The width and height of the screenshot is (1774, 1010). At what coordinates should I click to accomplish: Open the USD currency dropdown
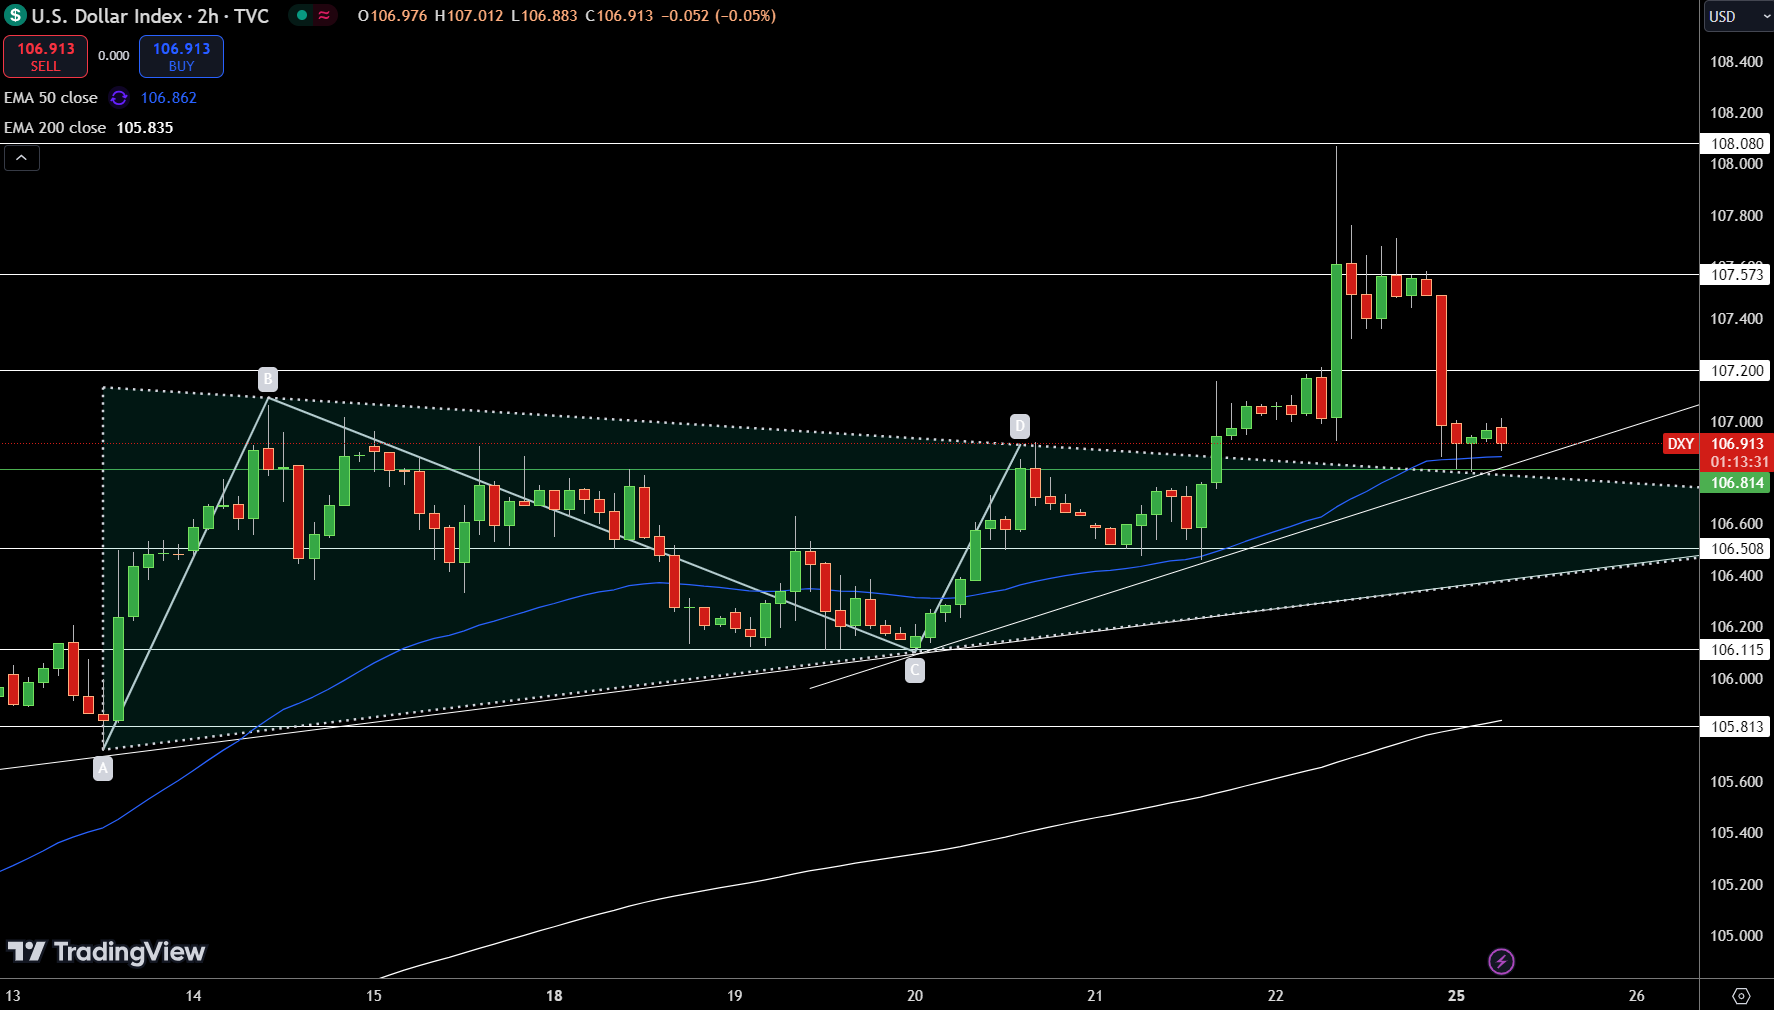tap(1737, 16)
